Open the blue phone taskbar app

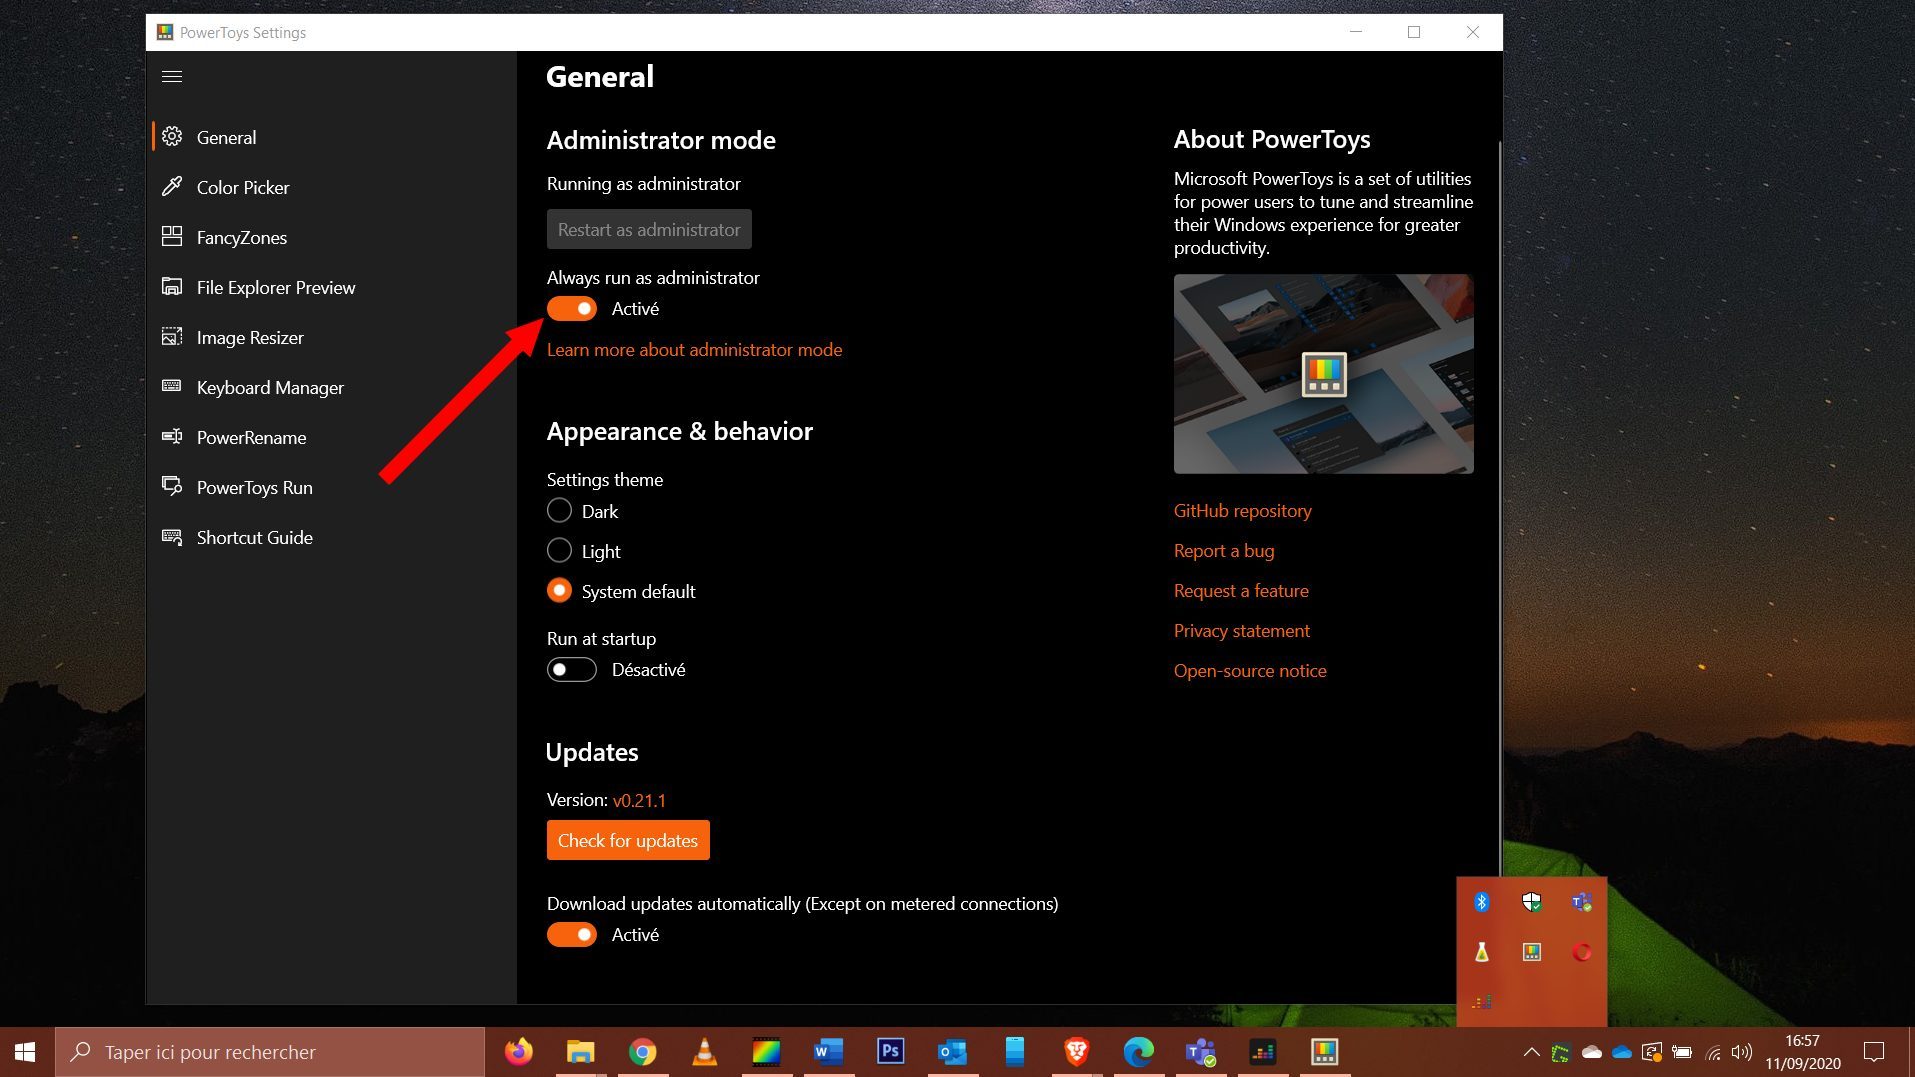pyautogui.click(x=1014, y=1052)
